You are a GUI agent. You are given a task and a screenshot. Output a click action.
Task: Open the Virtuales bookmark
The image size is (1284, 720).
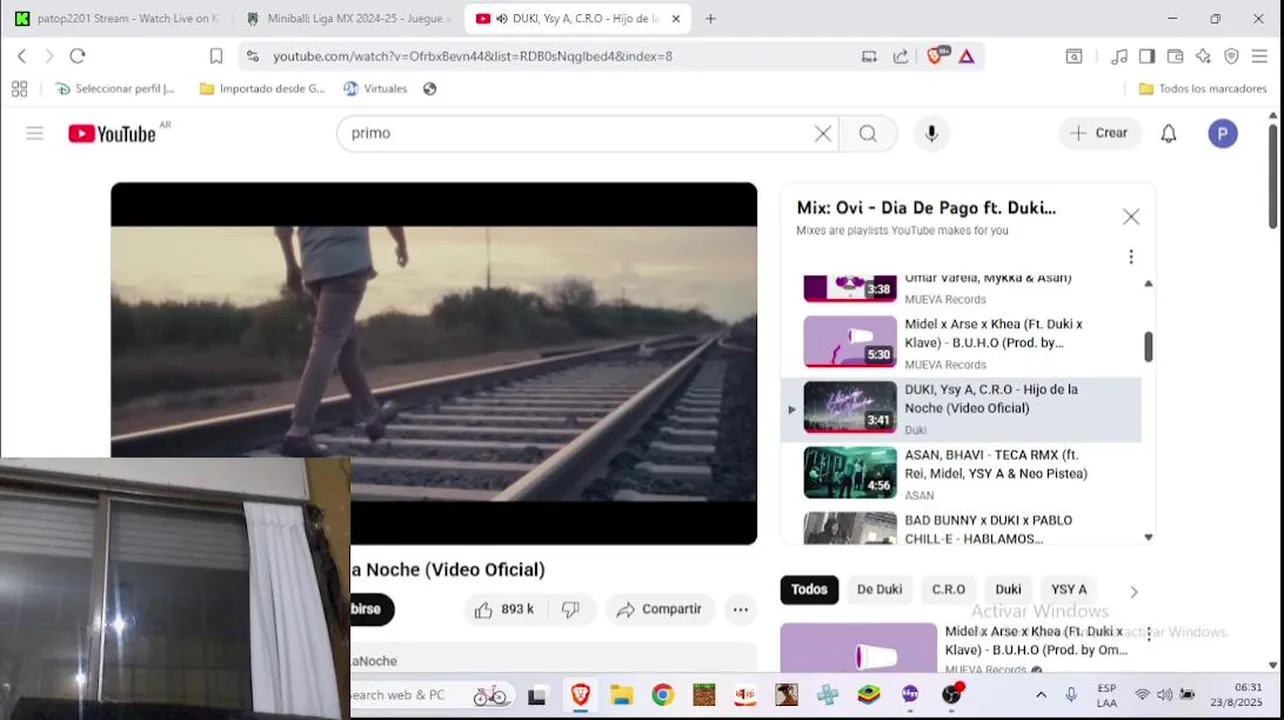pyautogui.click(x=376, y=89)
